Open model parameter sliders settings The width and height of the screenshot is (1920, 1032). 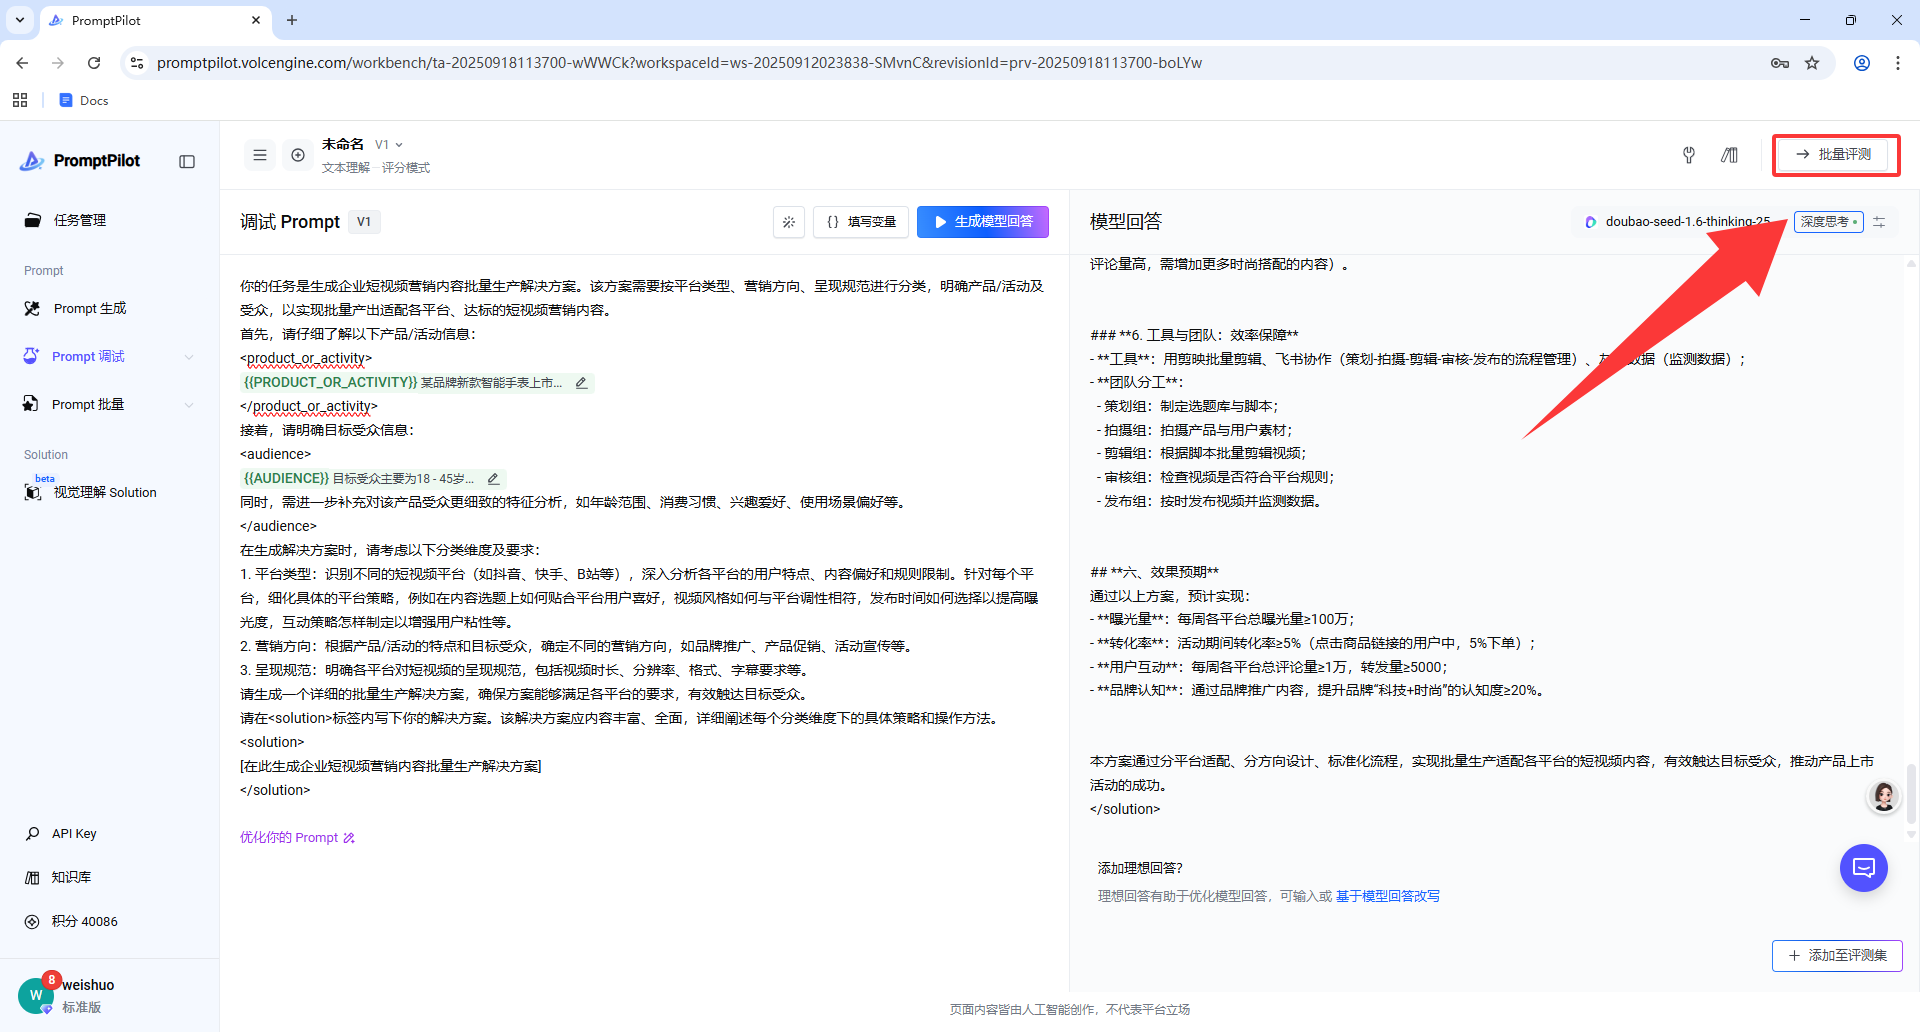1879,222
